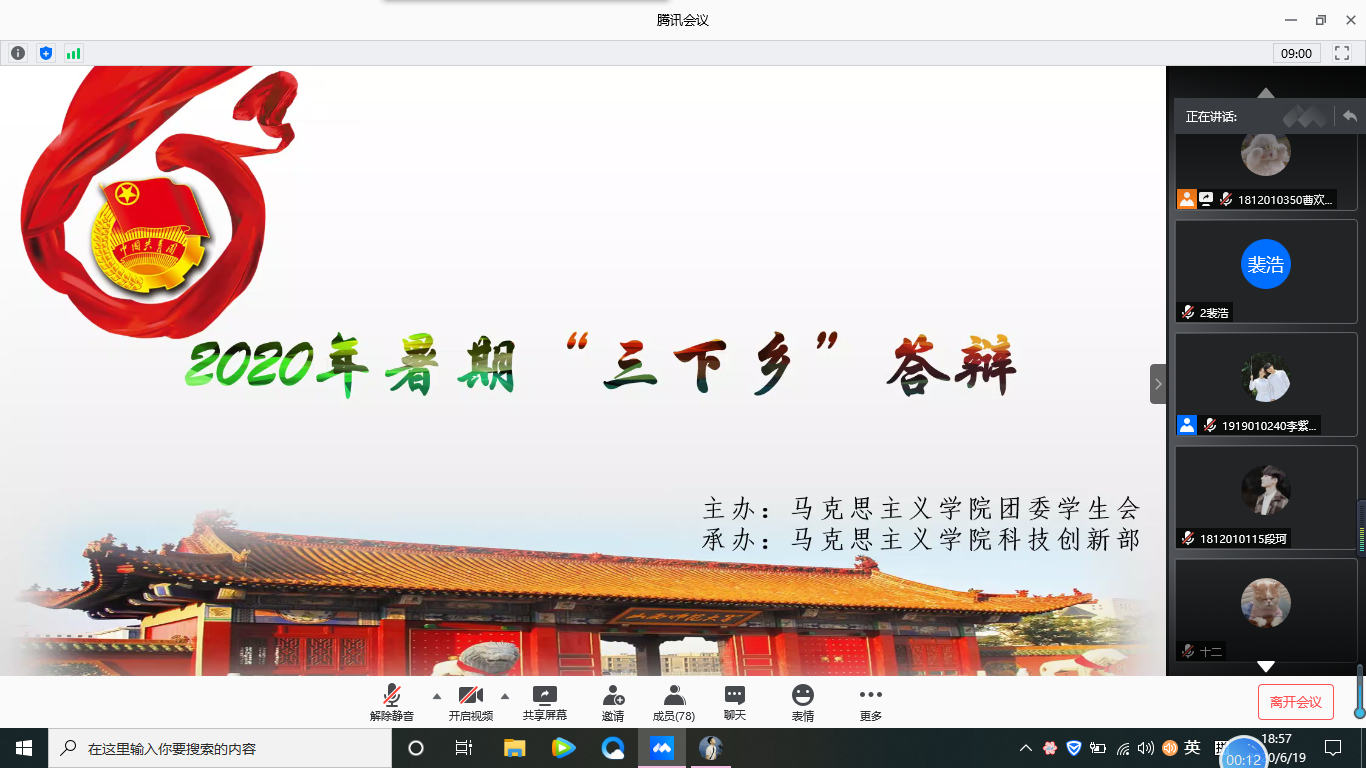Click the 09:00 meeting timer button
Viewport: 1366px width, 768px height.
click(1296, 53)
